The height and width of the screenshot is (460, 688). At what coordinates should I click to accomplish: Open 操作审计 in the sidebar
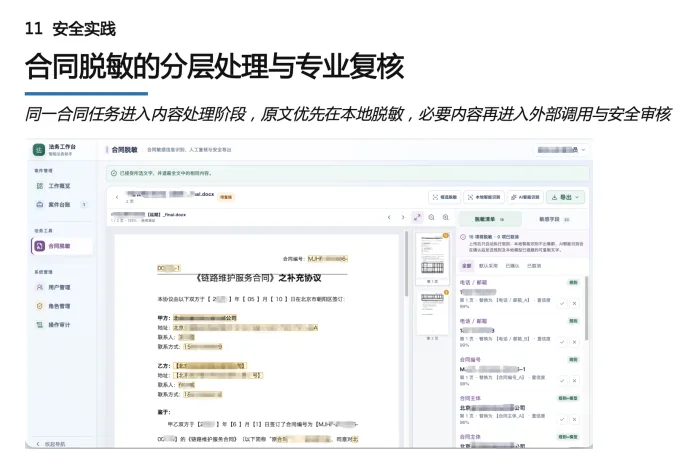59,325
